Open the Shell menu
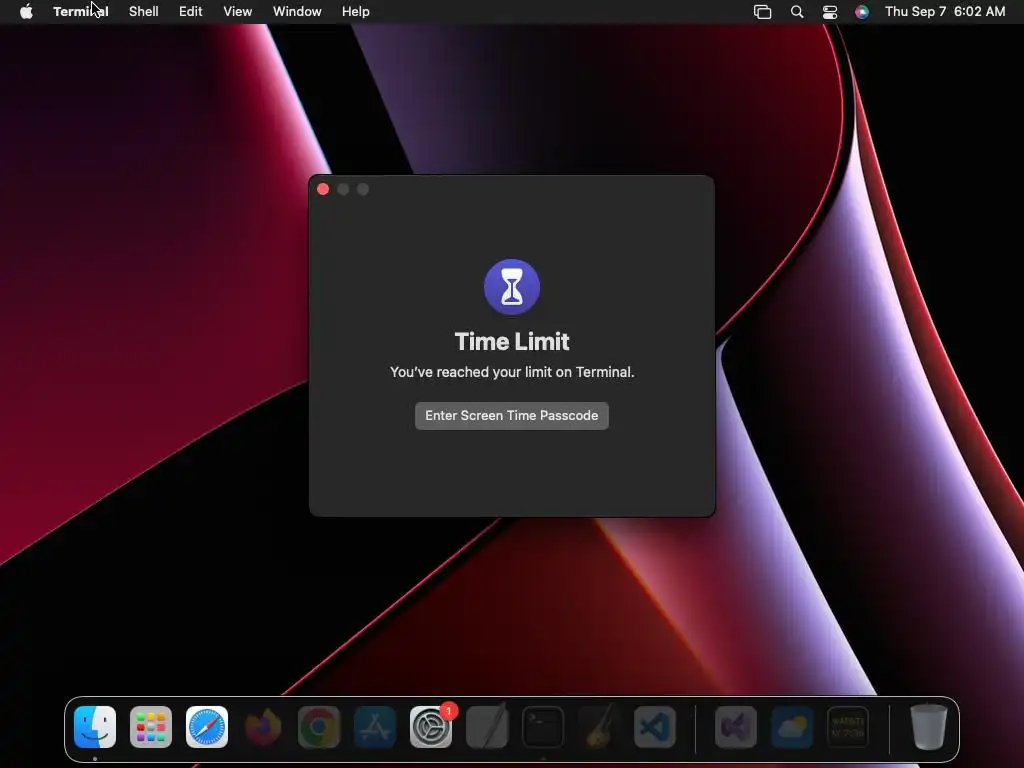The width and height of the screenshot is (1024, 768). [x=144, y=12]
